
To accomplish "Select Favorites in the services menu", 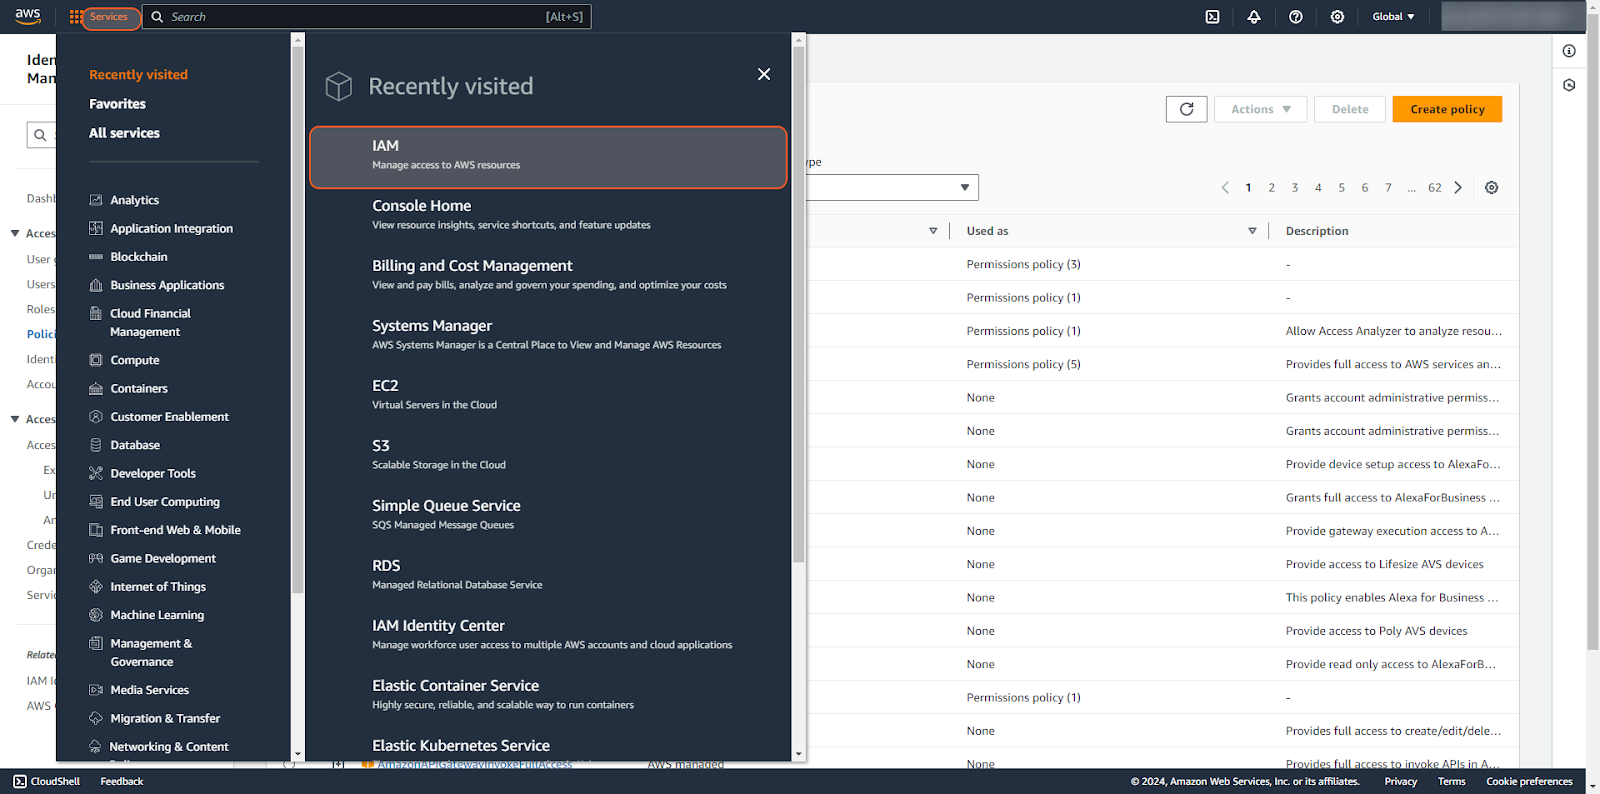I will 117,104.
